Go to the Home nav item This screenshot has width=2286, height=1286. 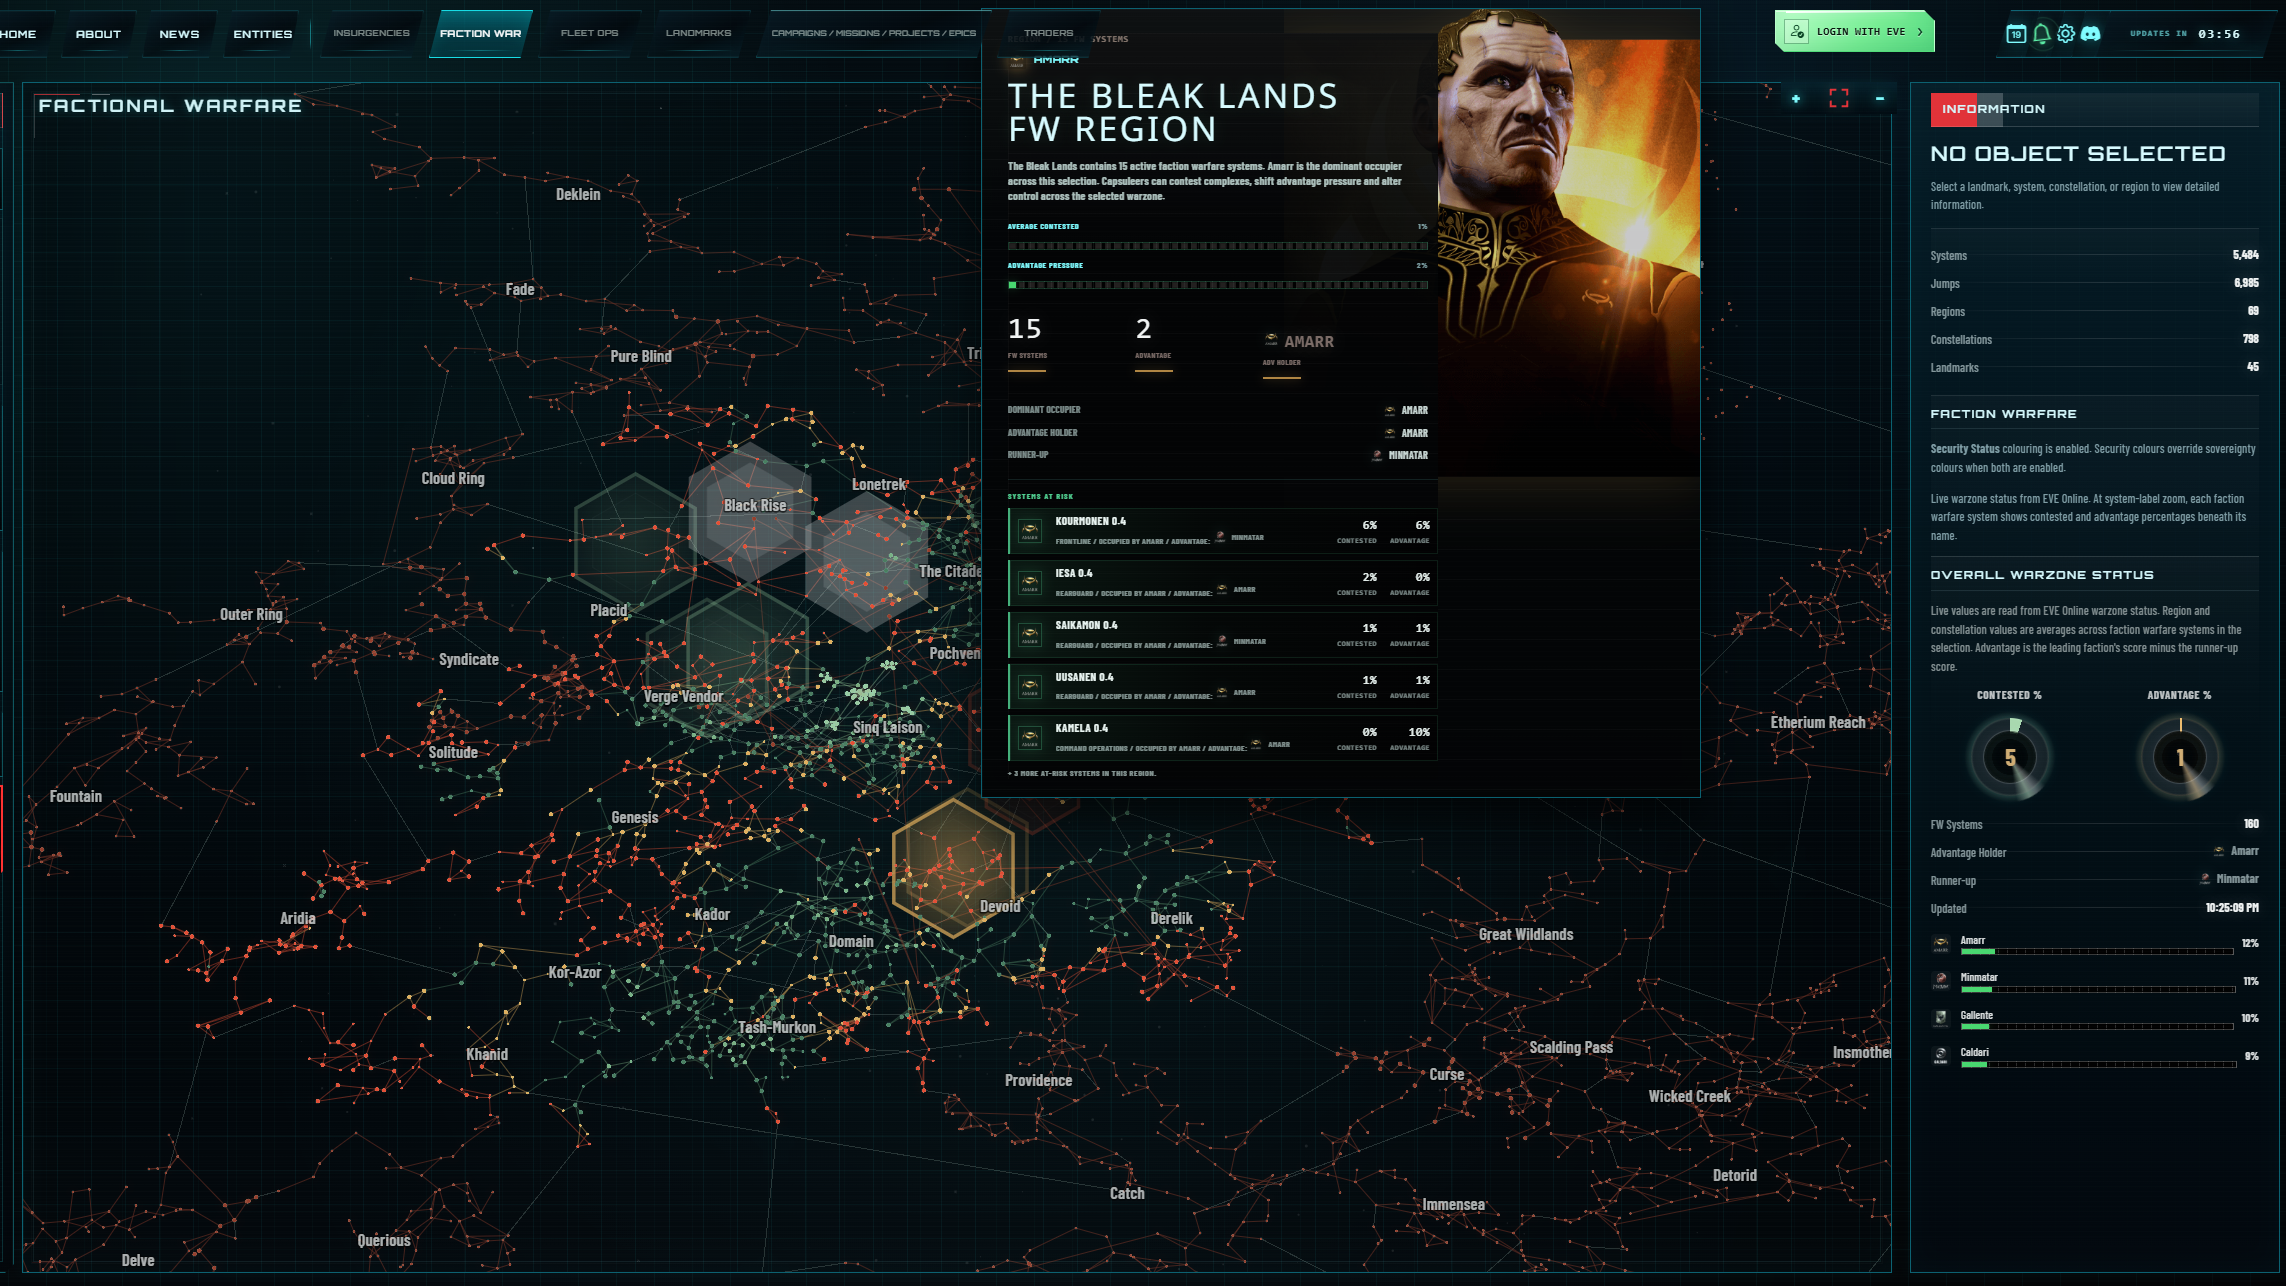click(18, 34)
